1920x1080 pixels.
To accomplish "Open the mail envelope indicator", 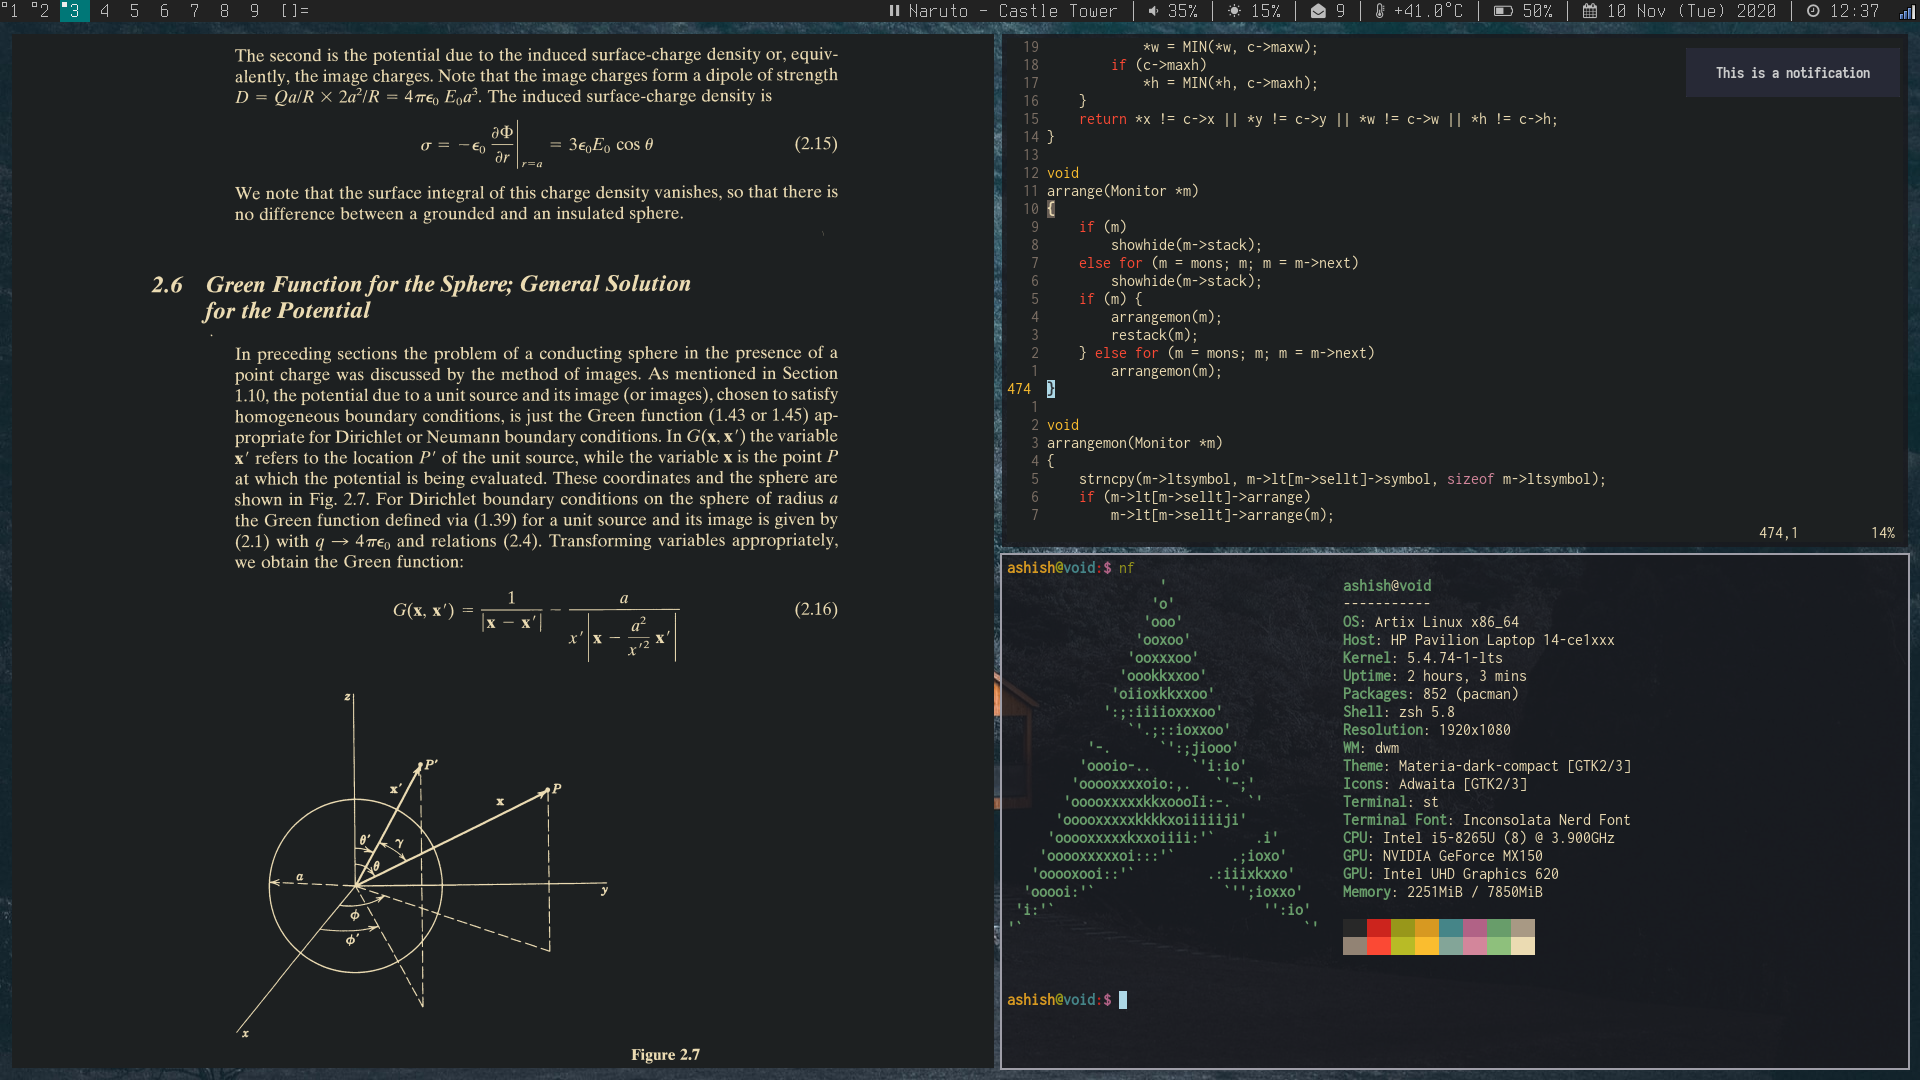I will 1318,11.
